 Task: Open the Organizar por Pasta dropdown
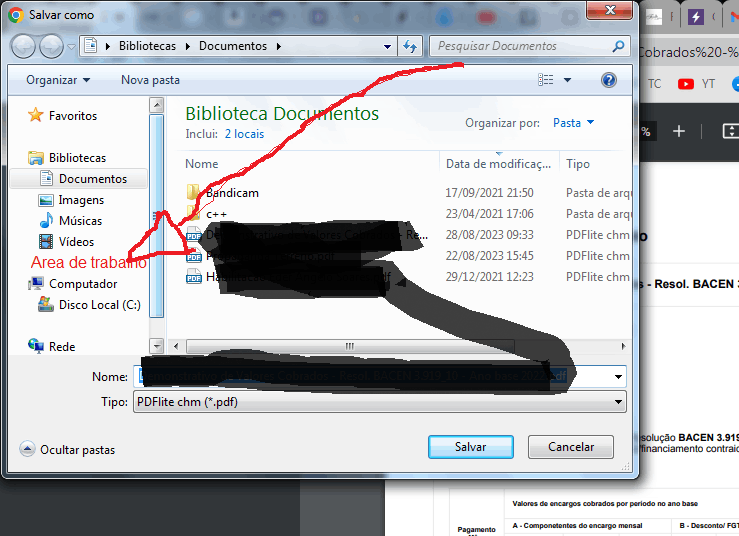[573, 123]
